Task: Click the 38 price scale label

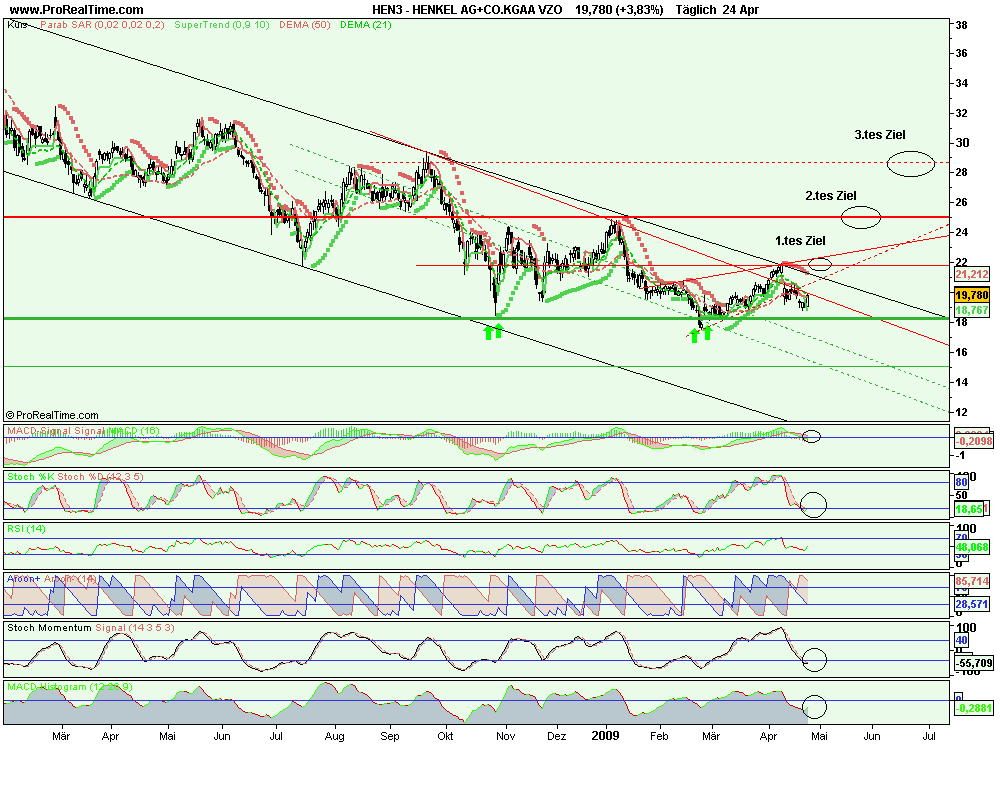Action: coord(961,25)
